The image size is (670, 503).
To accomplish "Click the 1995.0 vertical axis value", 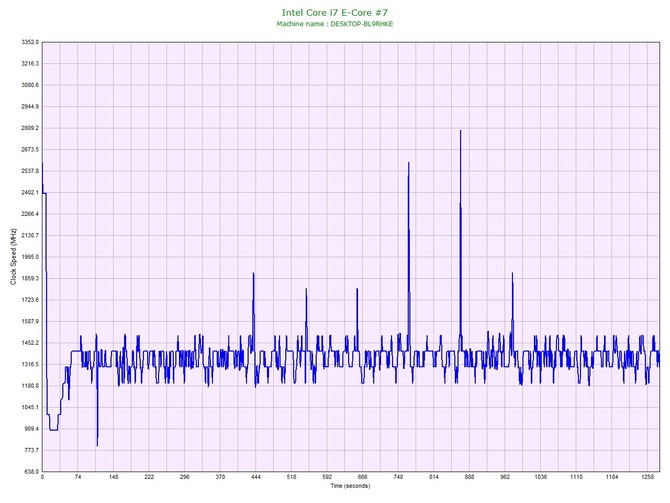I will (30, 257).
